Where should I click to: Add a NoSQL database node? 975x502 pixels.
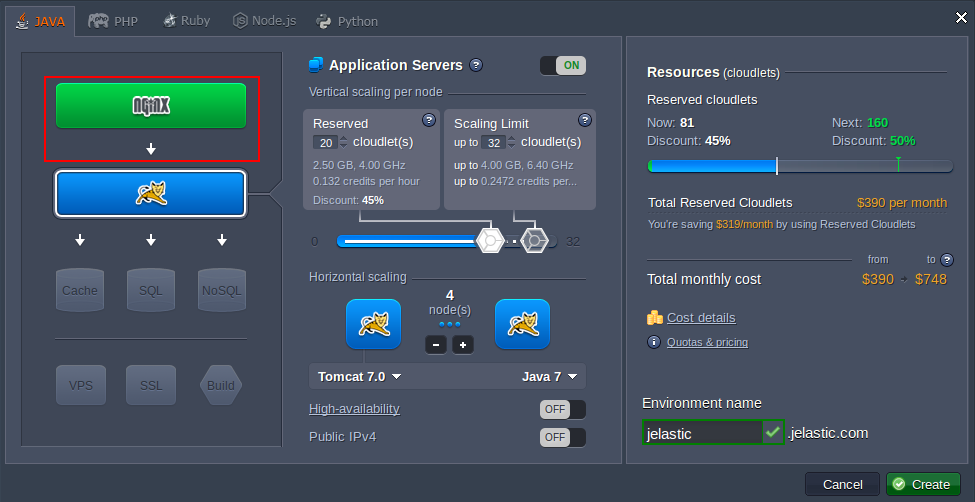(221, 290)
